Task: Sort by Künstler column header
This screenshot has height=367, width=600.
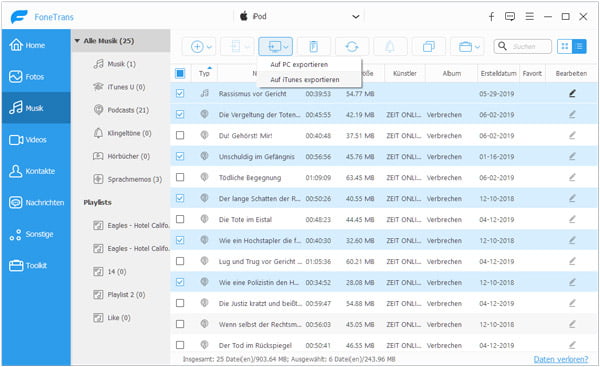Action: click(x=404, y=73)
